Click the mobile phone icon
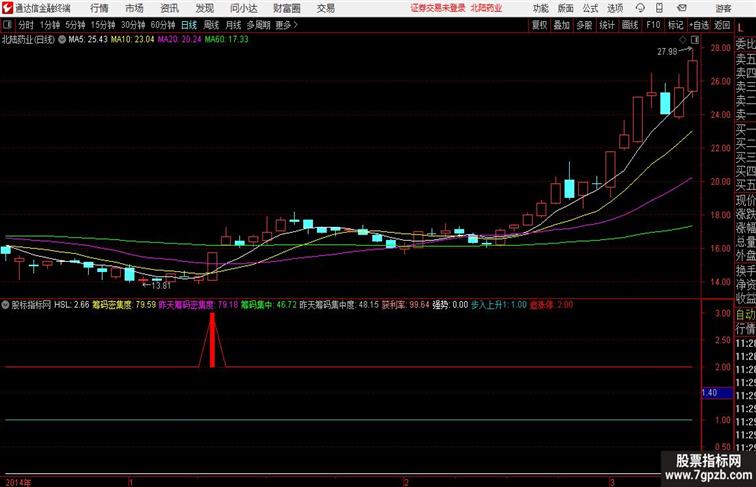The width and height of the screenshot is (756, 487). click(x=659, y=8)
